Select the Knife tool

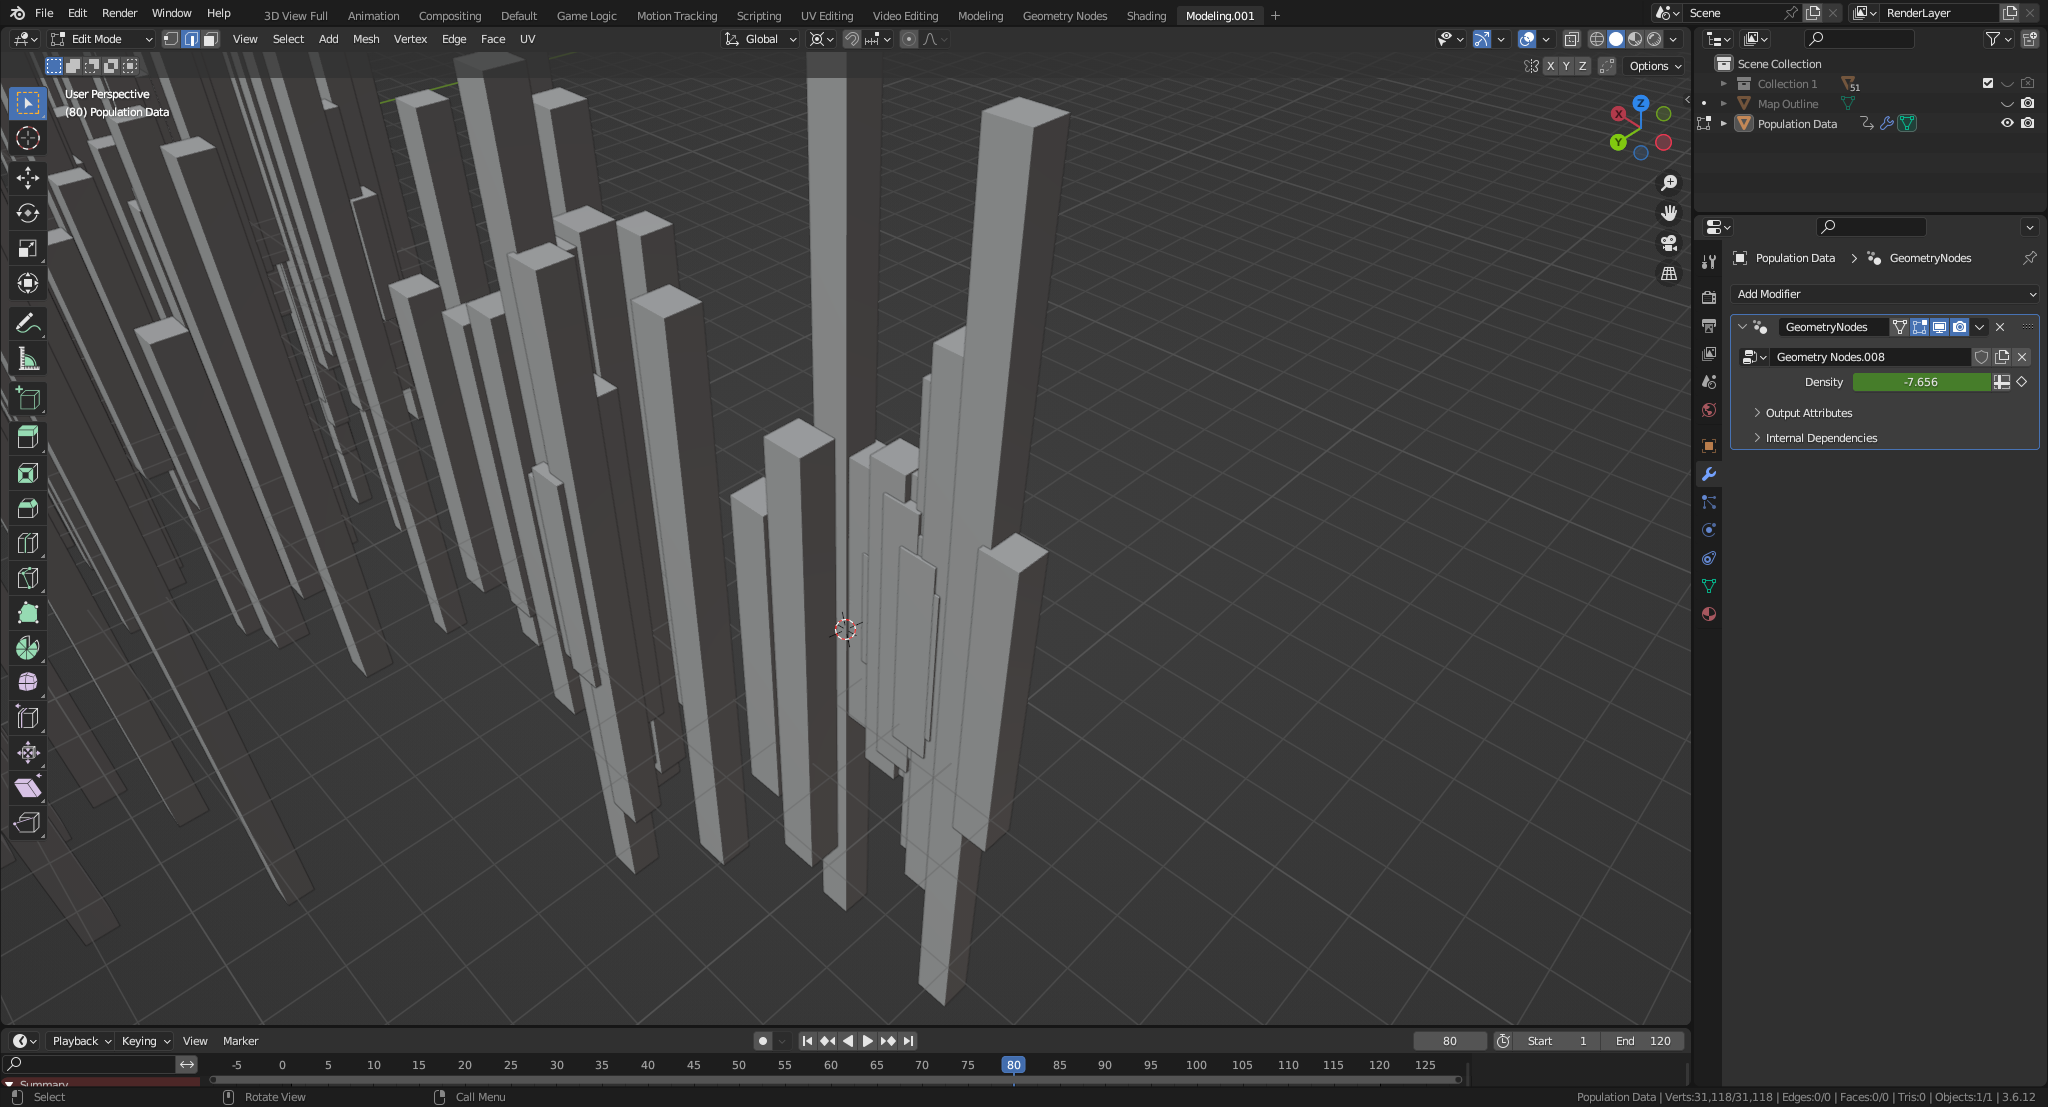click(28, 578)
